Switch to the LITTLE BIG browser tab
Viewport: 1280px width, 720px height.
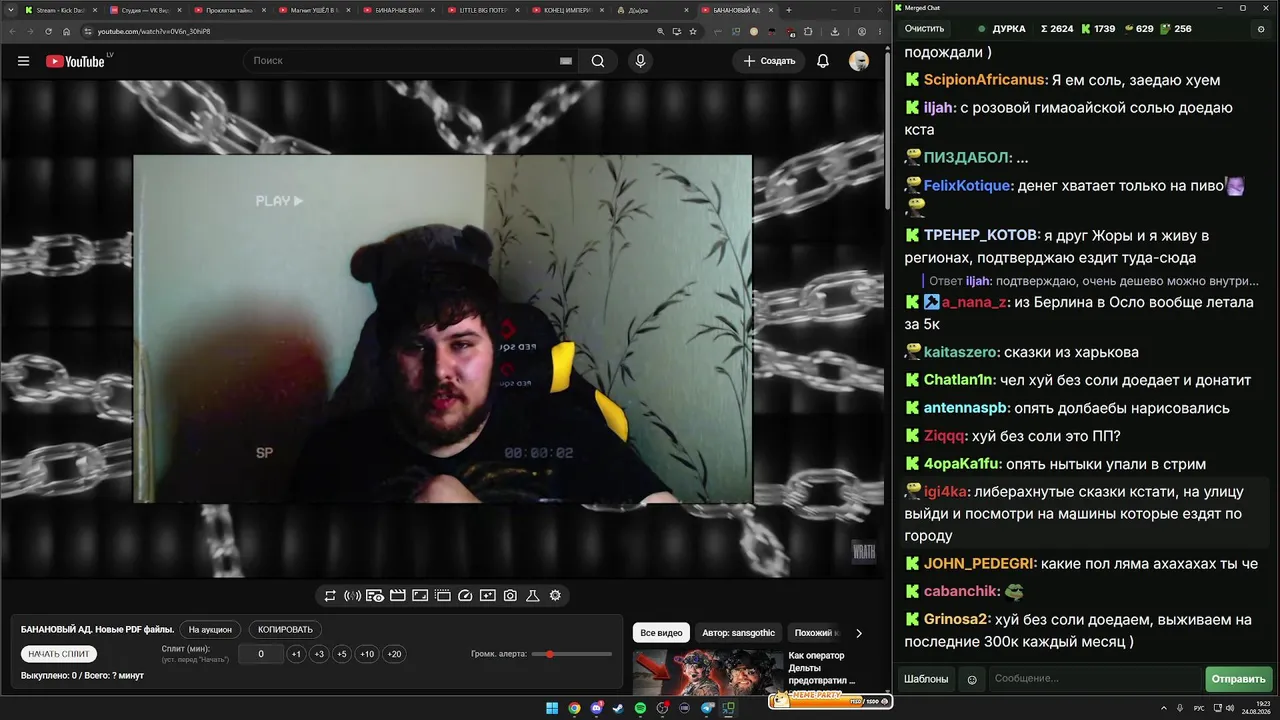point(482,10)
